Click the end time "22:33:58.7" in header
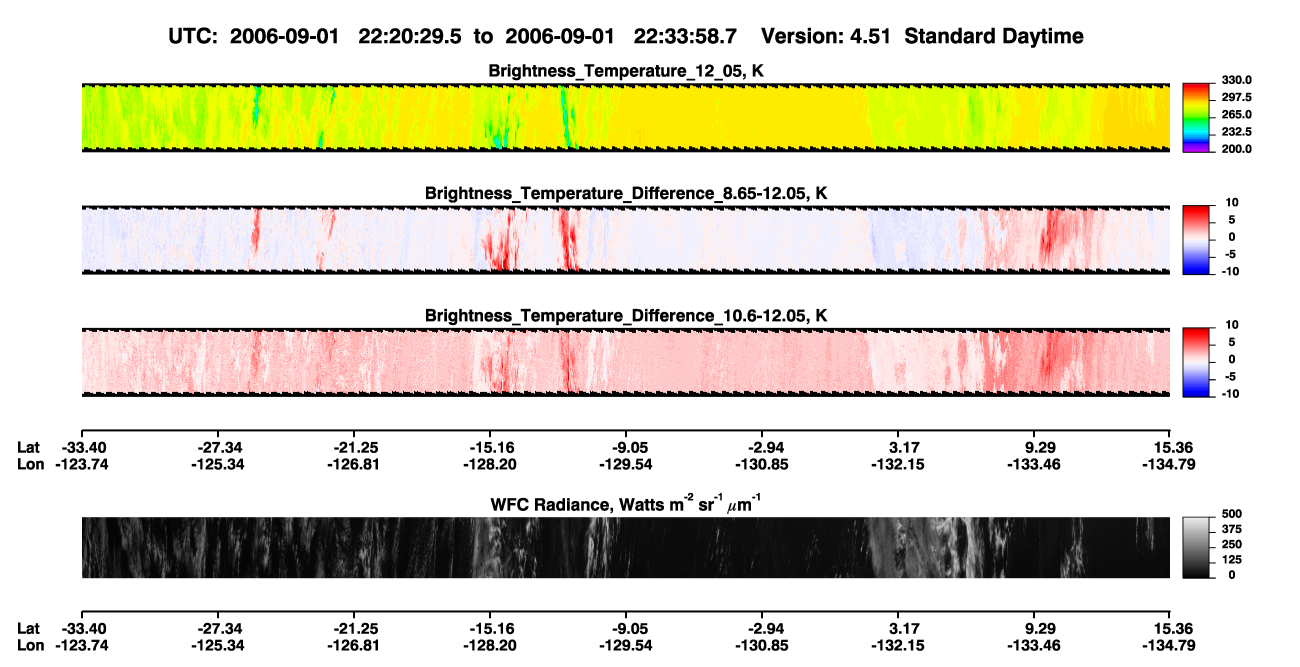Screen dimensions: 1300x667 [684, 36]
